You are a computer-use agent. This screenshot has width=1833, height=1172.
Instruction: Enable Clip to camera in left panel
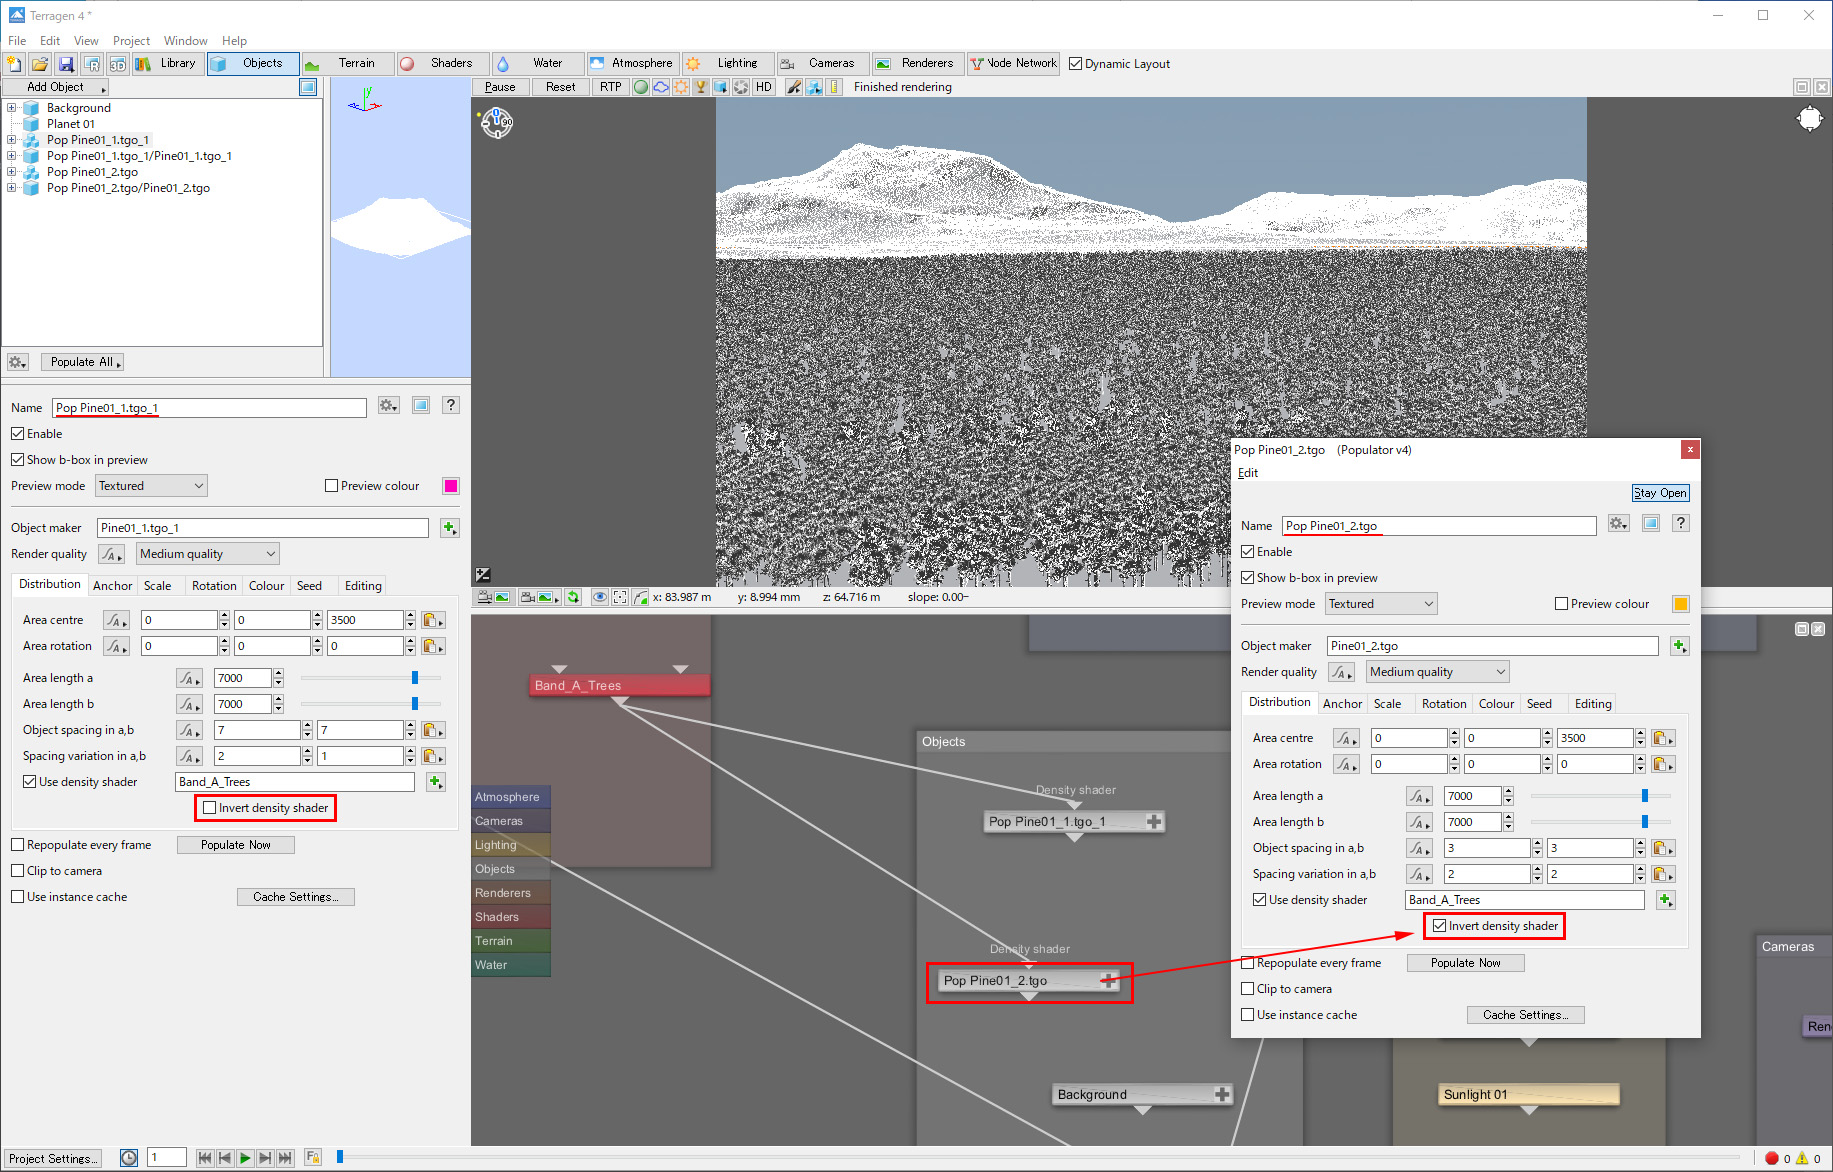click(x=18, y=871)
